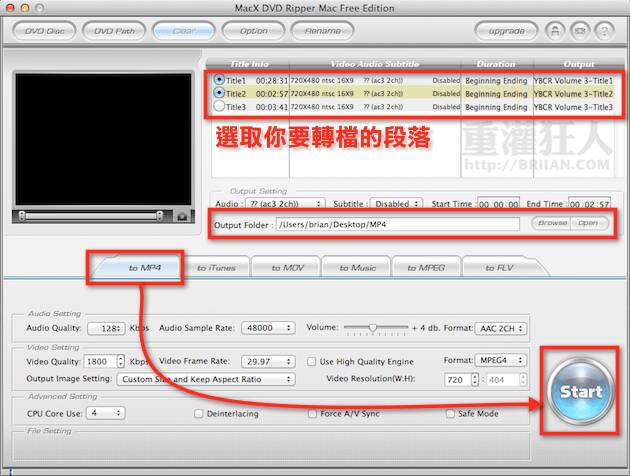Click the email icon button in toolbar
Viewport: 630px width, 476px height.
(x=579, y=31)
